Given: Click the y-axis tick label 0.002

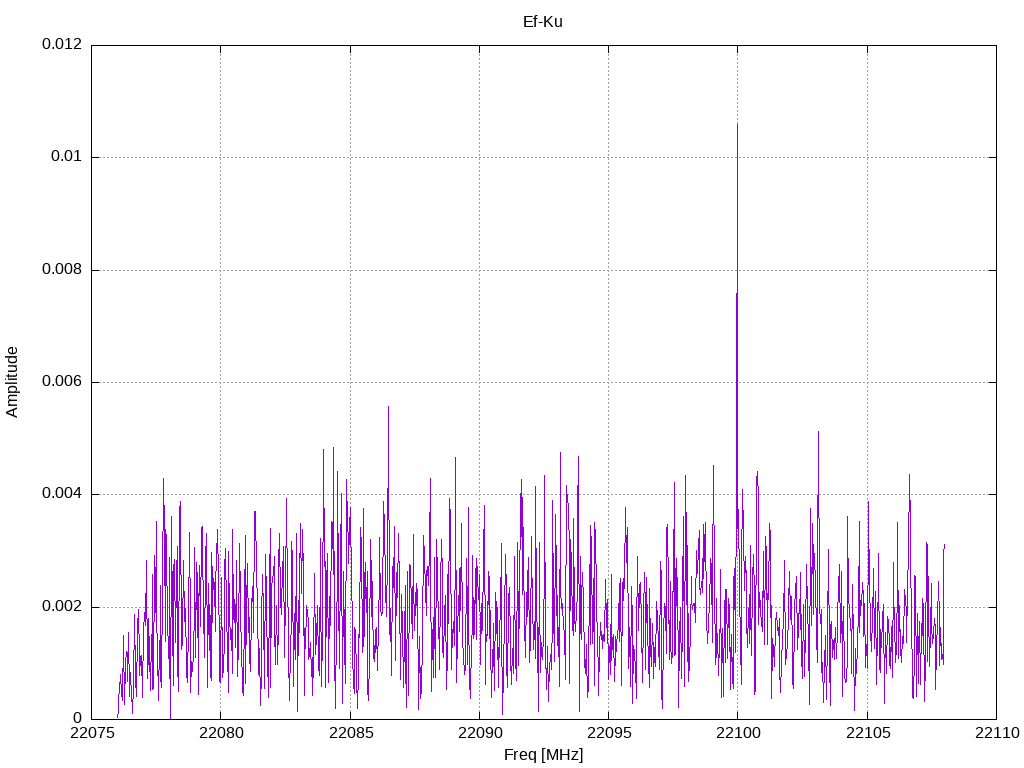Looking at the screenshot, I should pos(62,606).
